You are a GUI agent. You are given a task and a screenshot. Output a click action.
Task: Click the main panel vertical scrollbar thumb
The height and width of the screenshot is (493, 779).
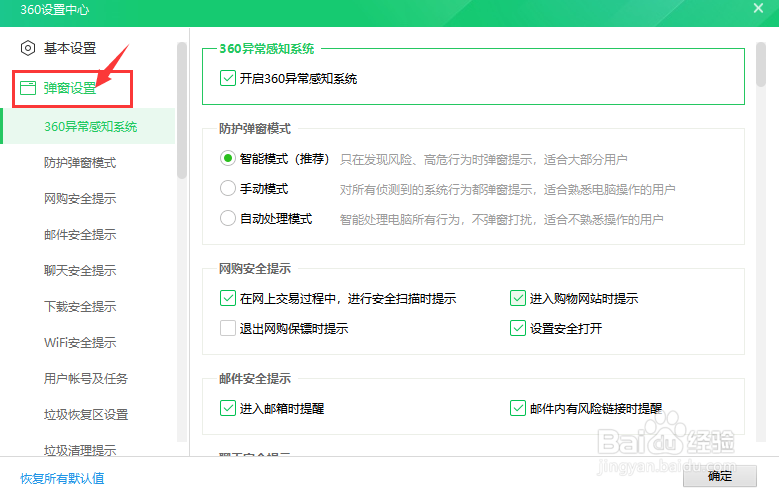[761, 65]
